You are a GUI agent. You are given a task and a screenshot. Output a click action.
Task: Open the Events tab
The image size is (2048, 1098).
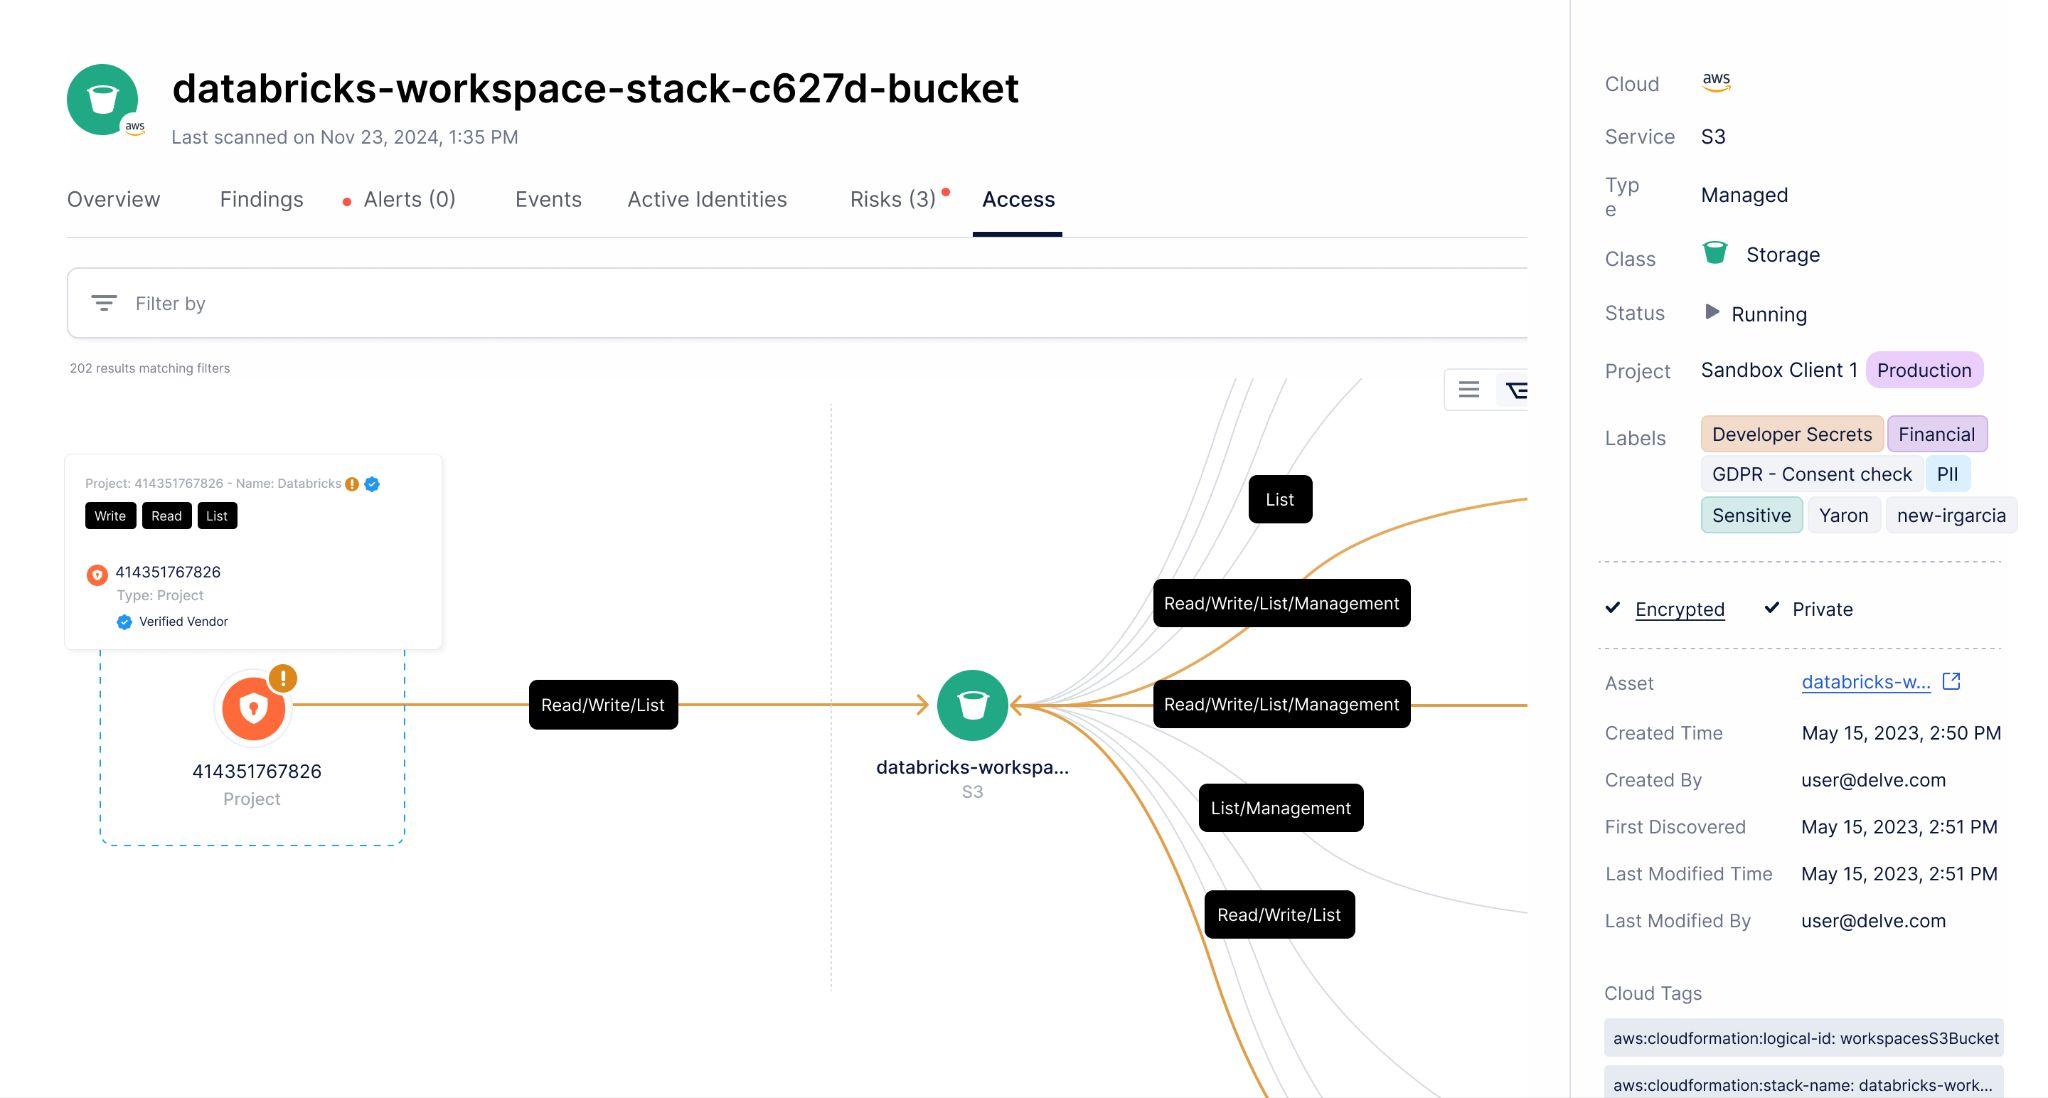[548, 199]
